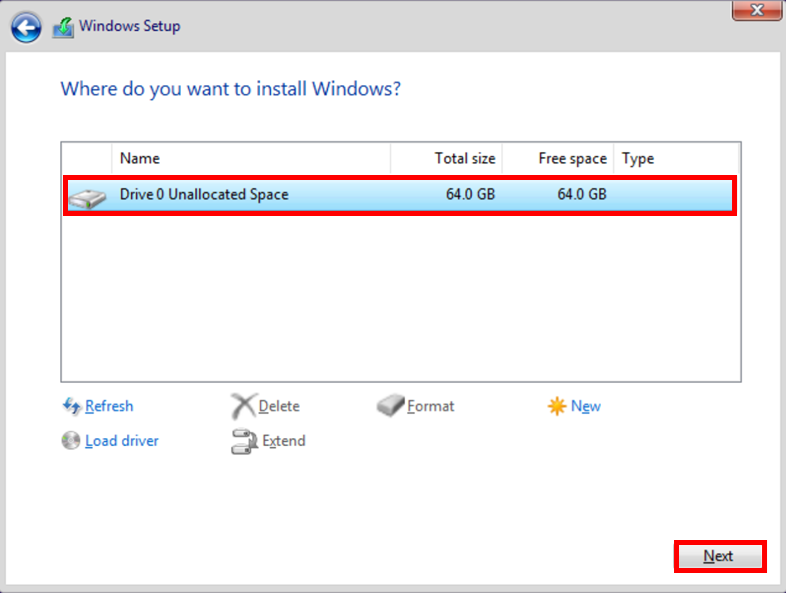Click the Free space column header
Image resolution: width=786 pixels, height=593 pixels.
coord(558,158)
